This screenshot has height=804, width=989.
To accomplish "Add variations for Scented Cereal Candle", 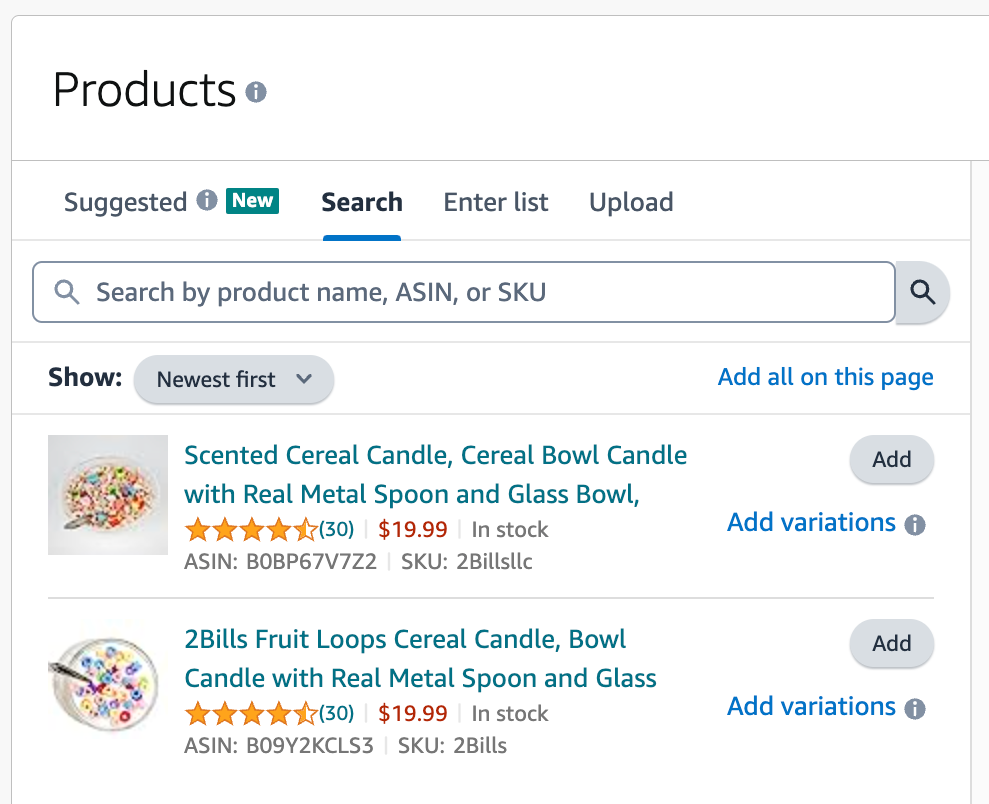I will tap(811, 523).
